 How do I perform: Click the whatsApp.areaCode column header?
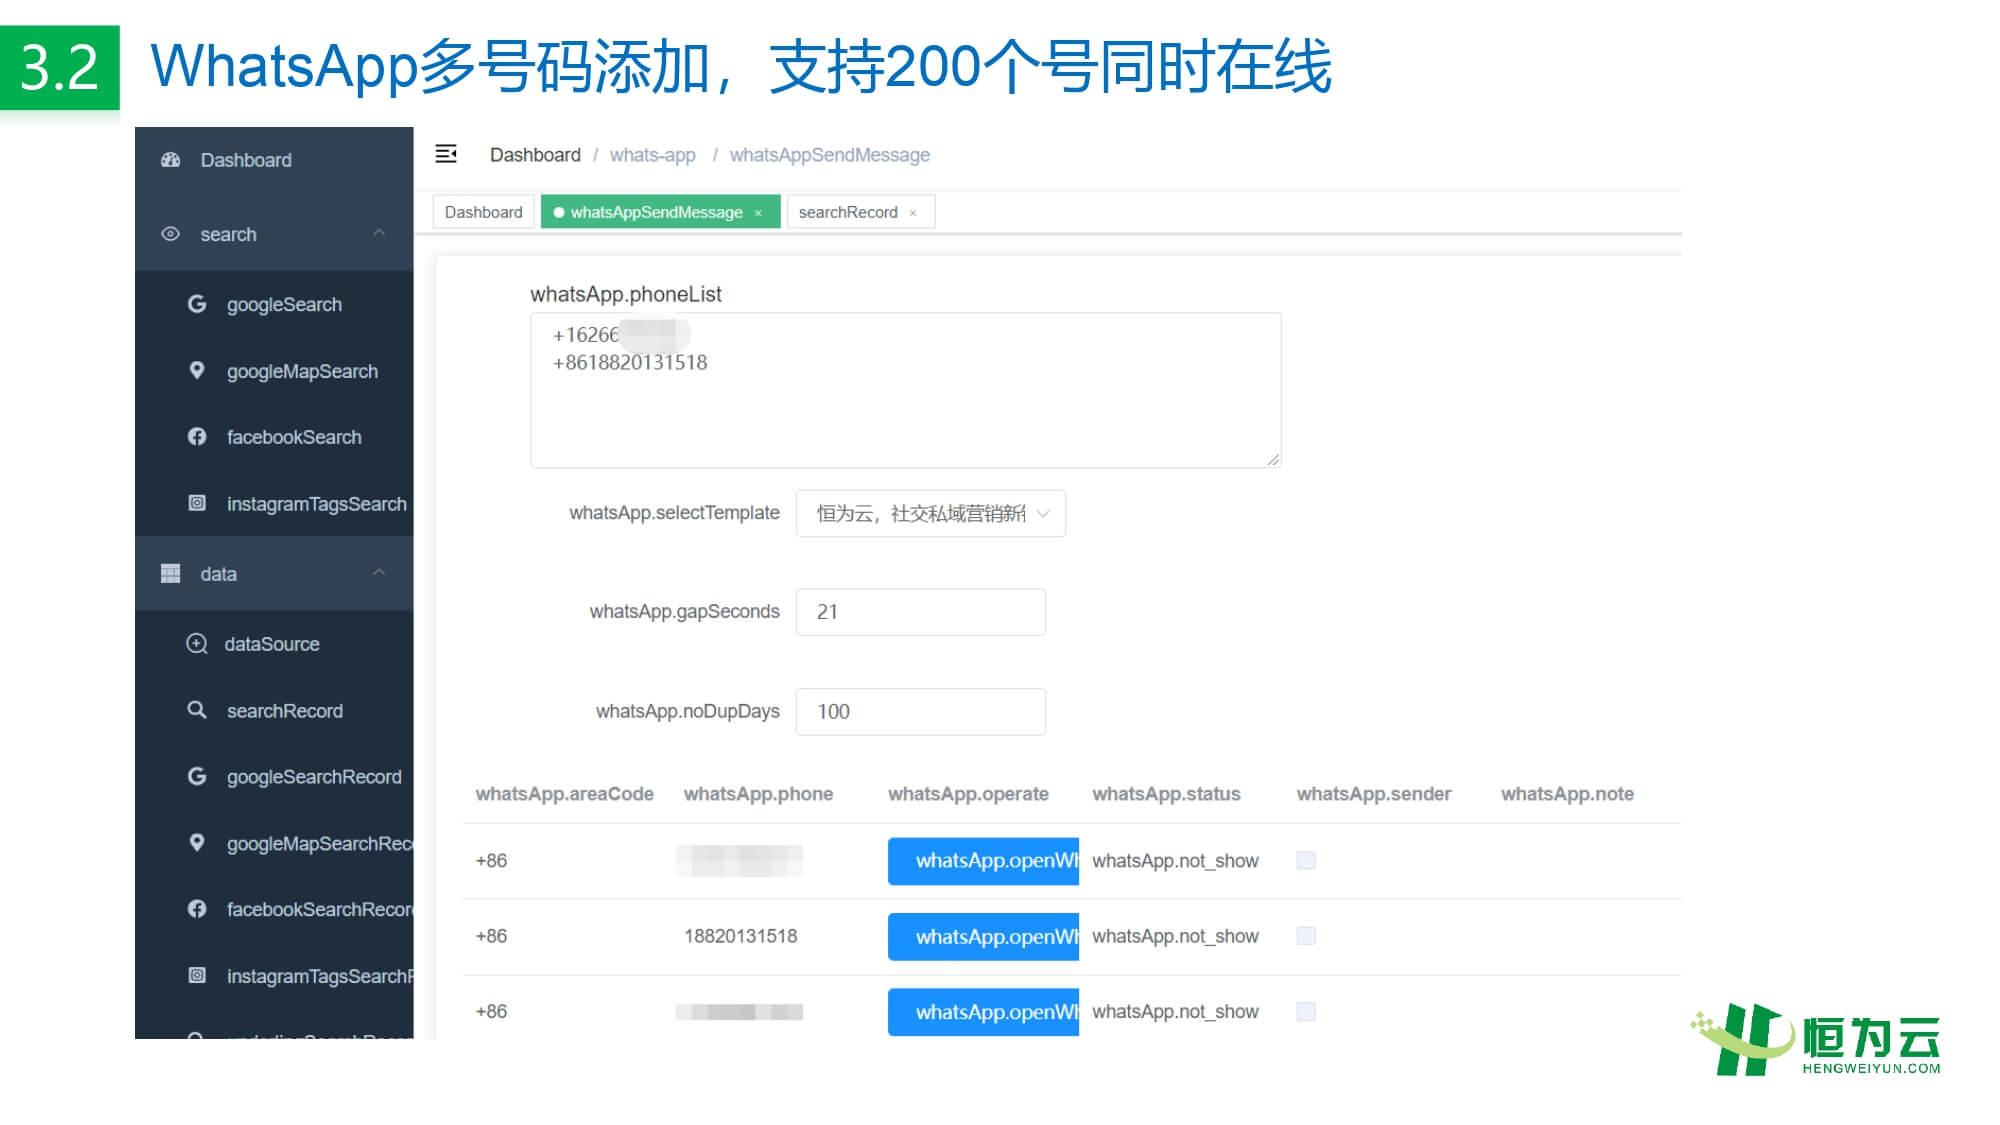pyautogui.click(x=564, y=794)
